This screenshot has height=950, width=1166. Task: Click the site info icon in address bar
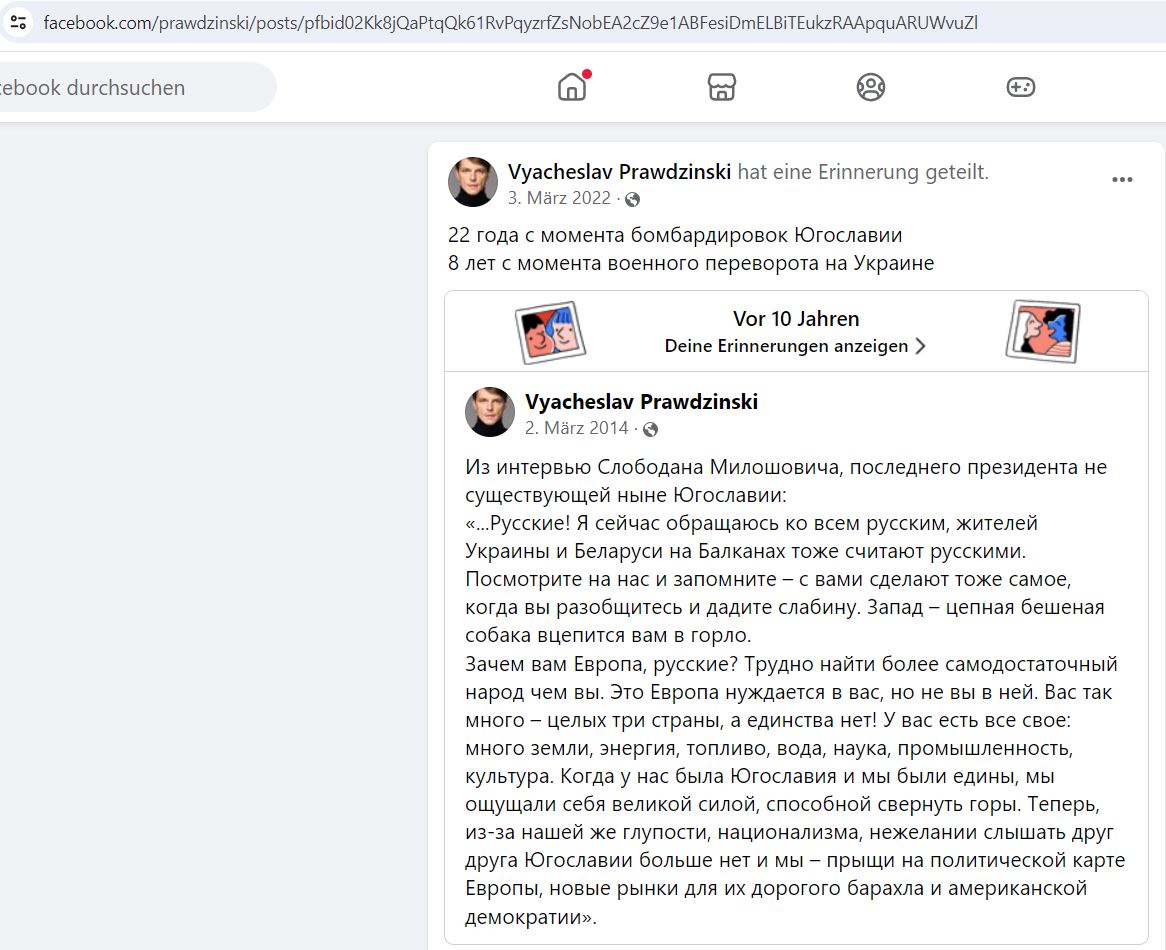tap(19, 22)
